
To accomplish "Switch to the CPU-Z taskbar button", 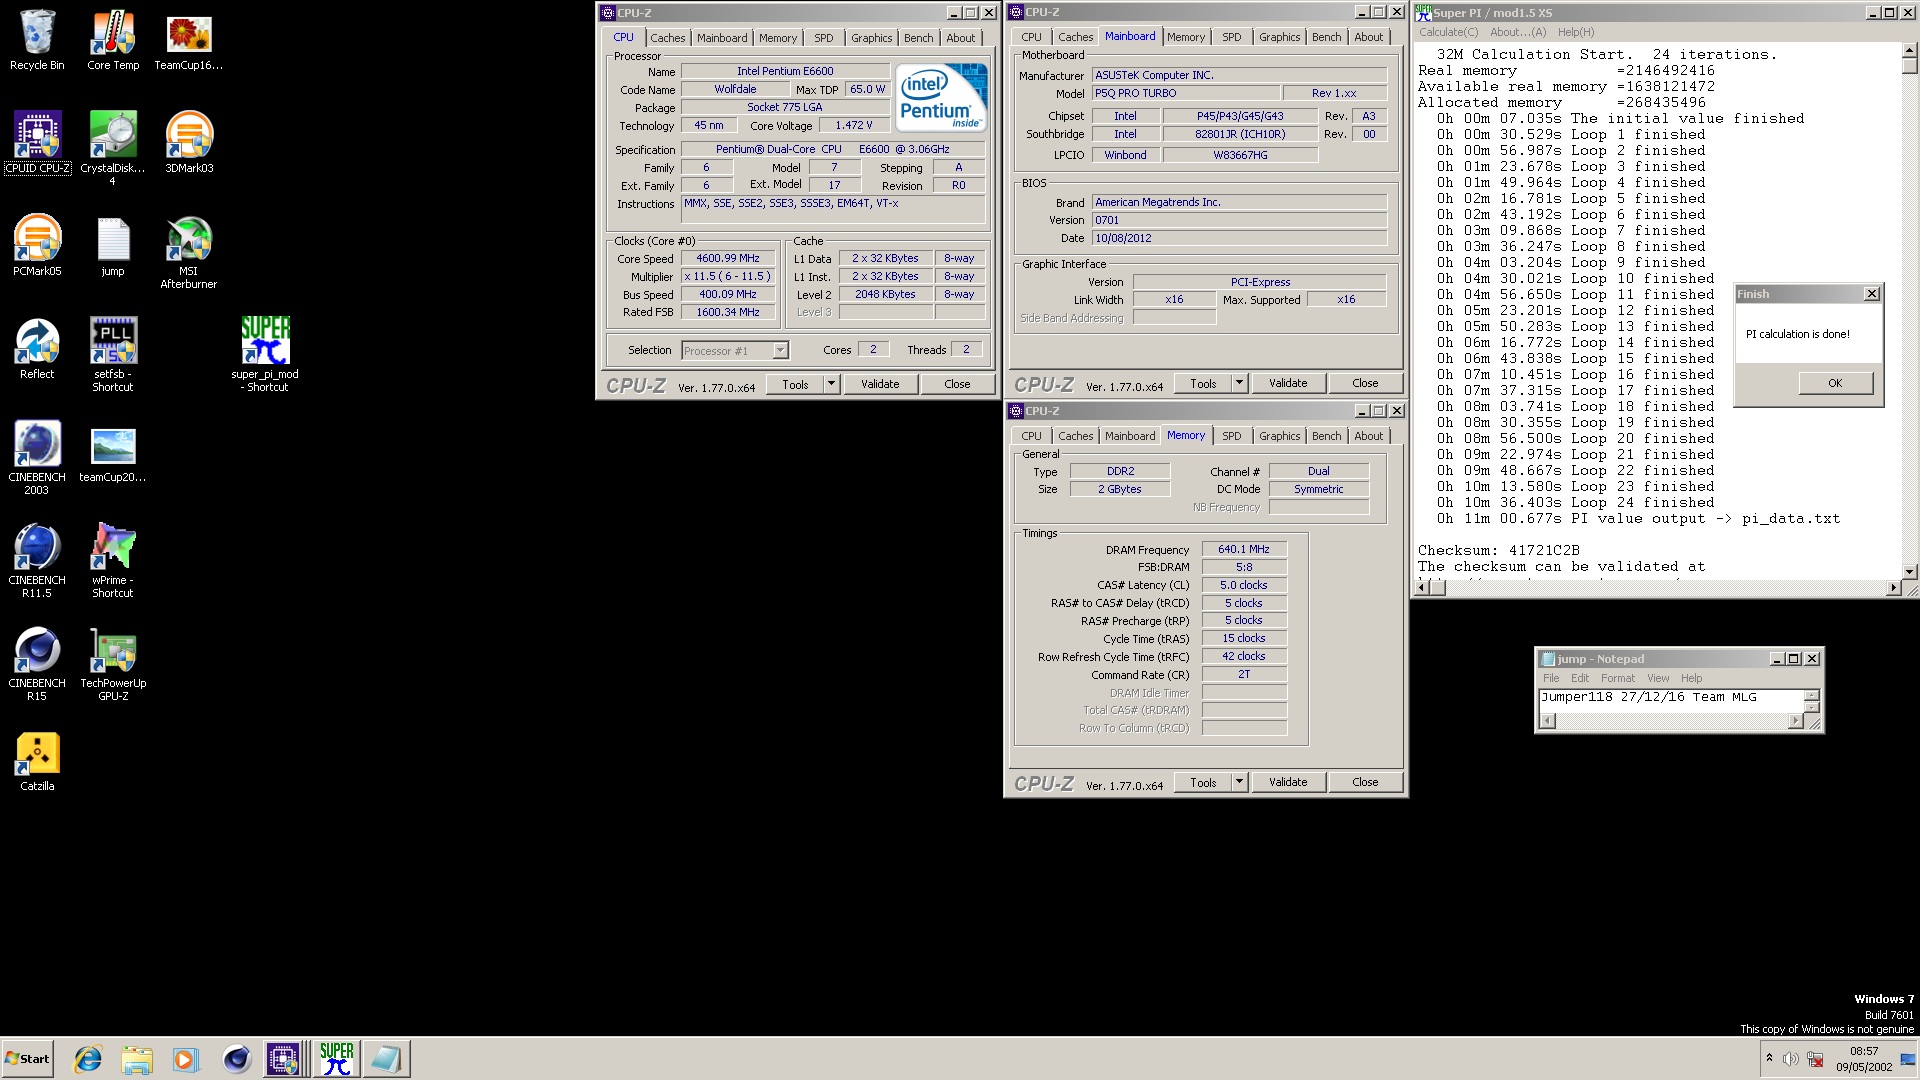I will coord(286,1059).
